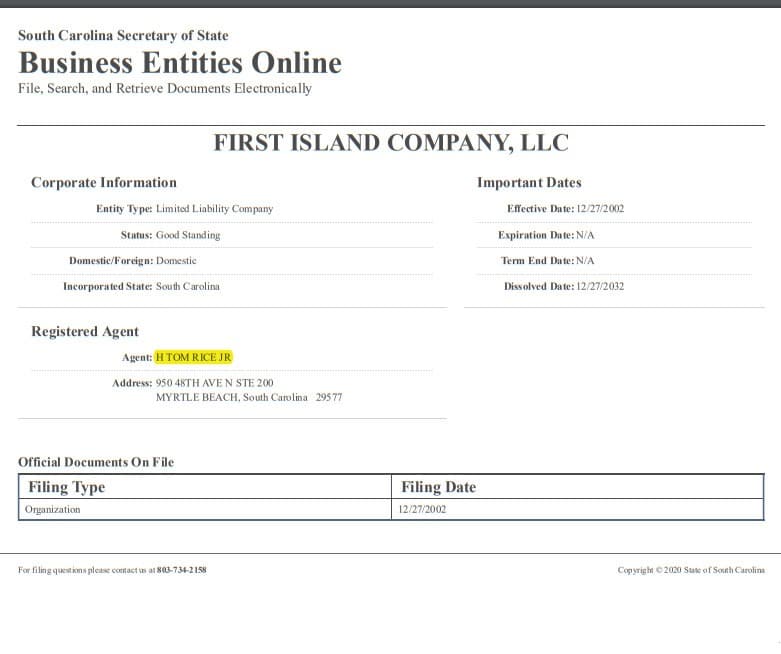Click the Good Standing status value
Viewport: 781px width, 654px height.
(188, 235)
